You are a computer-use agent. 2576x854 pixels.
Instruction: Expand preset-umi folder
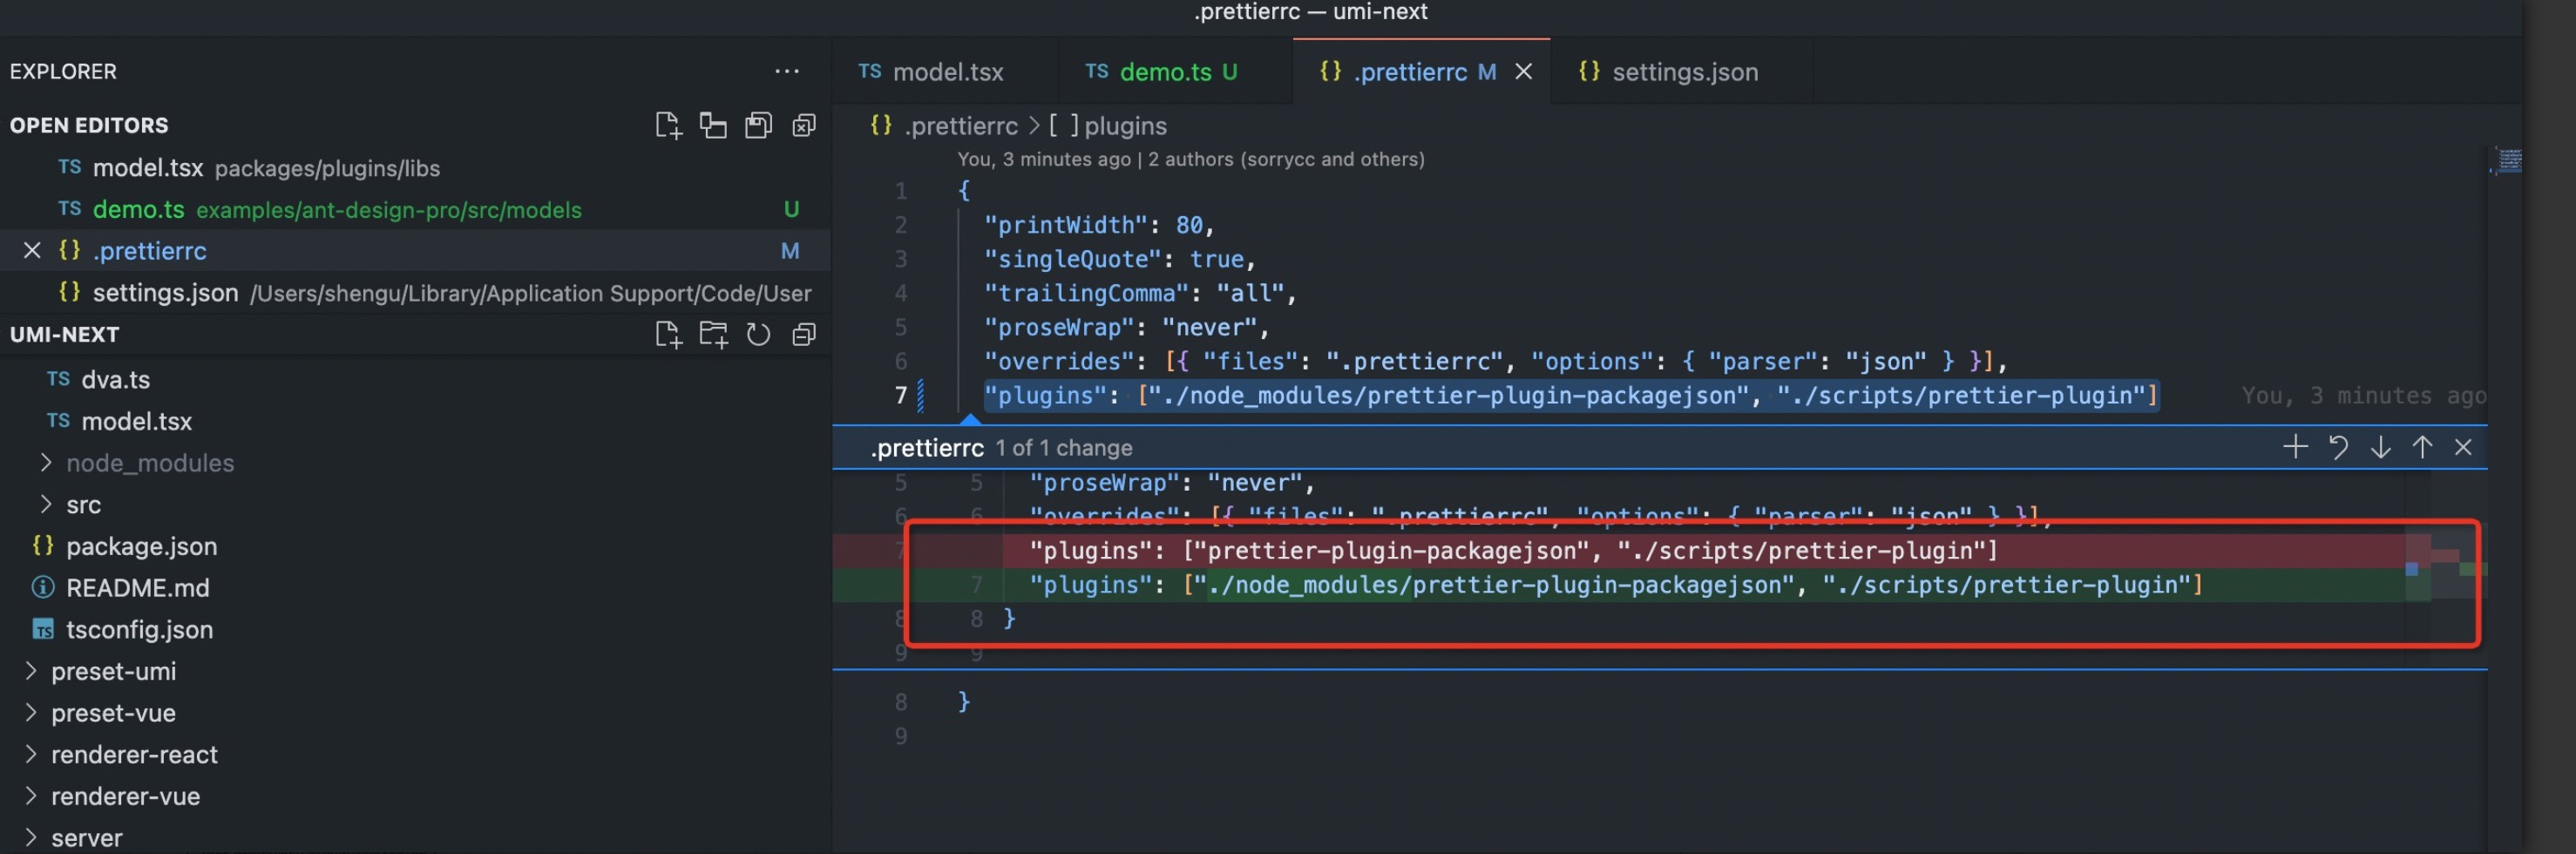[30, 671]
